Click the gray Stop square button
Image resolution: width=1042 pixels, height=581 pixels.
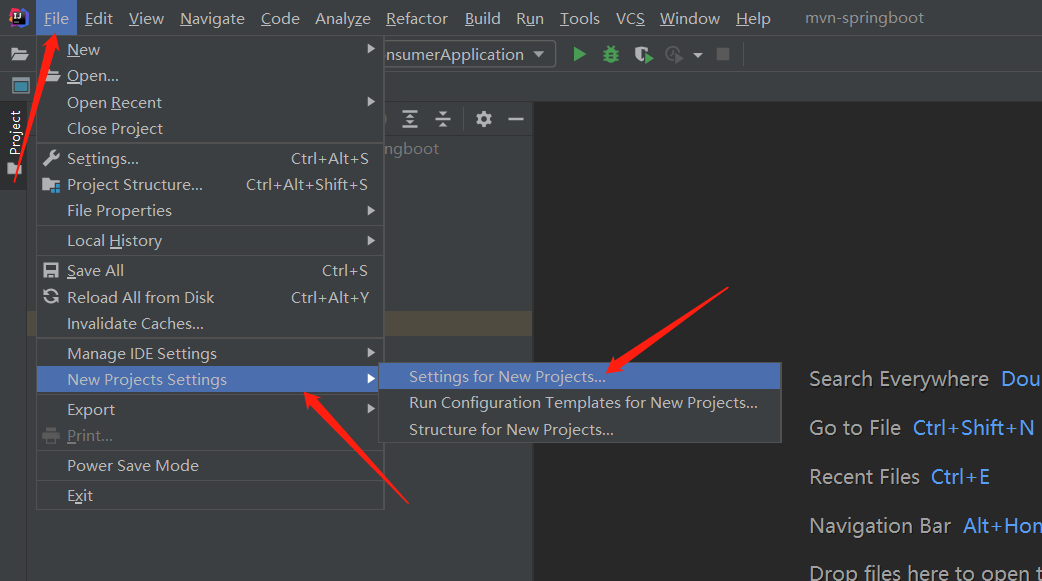(723, 55)
